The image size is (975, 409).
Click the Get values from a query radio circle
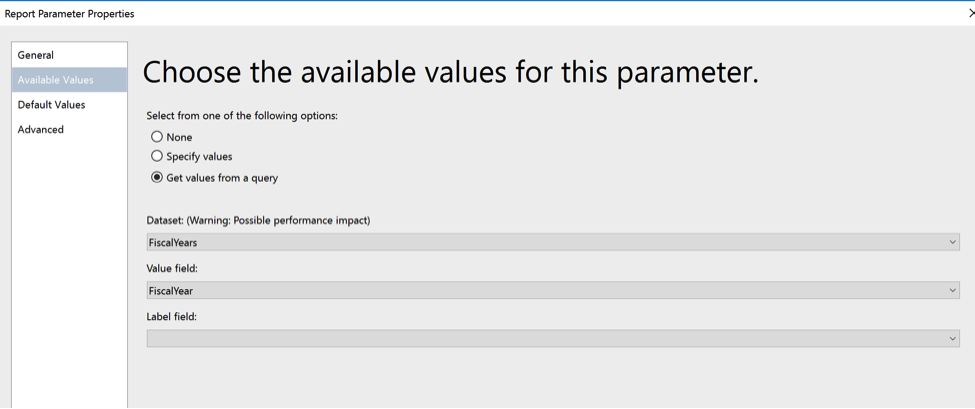(x=157, y=178)
